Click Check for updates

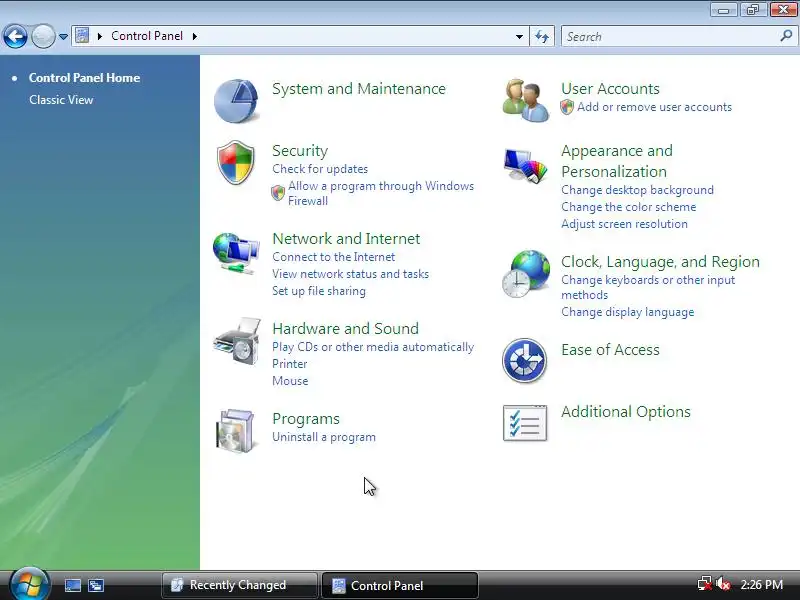tap(320, 169)
